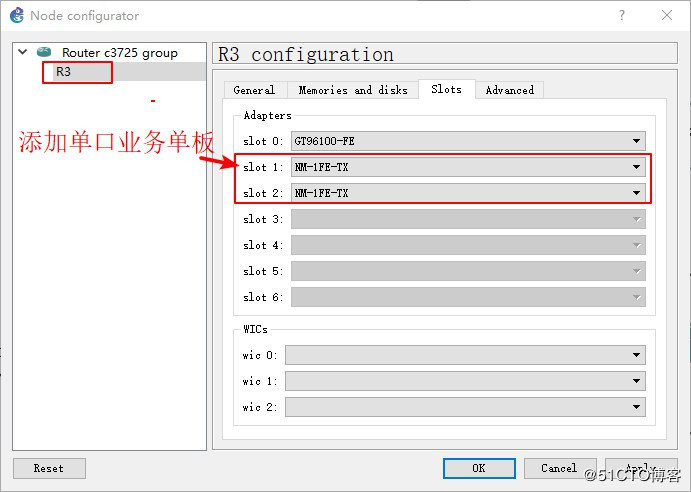Select Router c3725 group tree item

tap(119, 53)
